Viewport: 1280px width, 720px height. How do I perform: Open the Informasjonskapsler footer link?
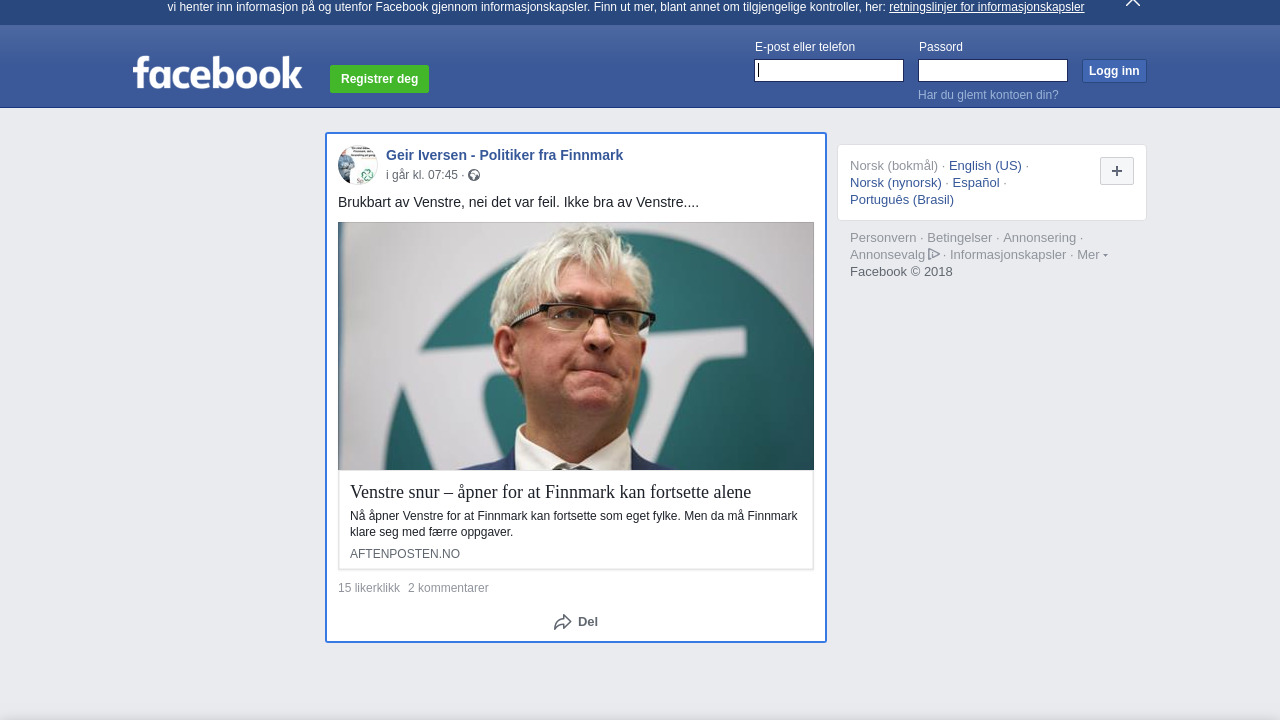[x=1008, y=255]
